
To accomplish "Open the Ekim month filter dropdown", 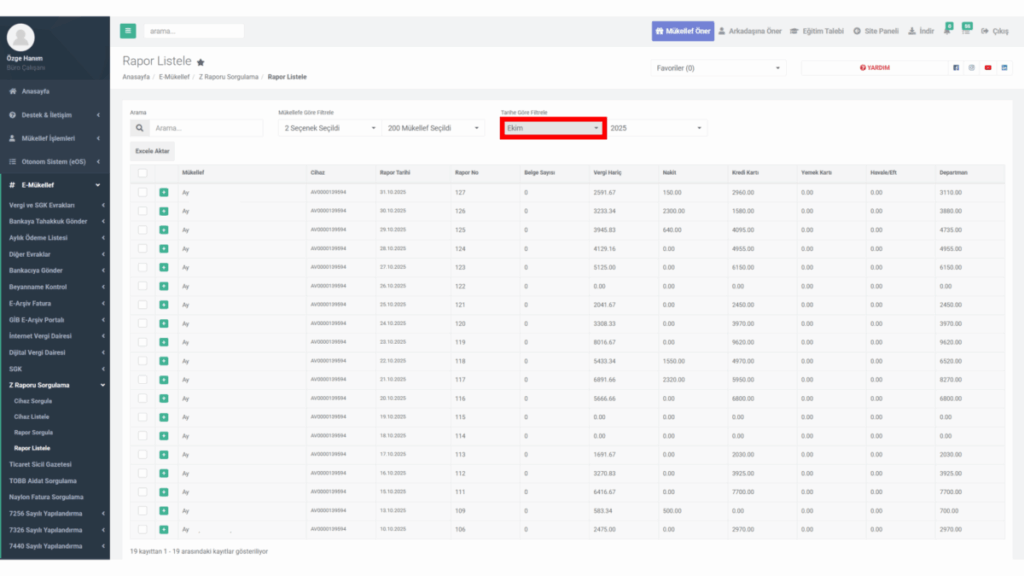I will 553,128.
